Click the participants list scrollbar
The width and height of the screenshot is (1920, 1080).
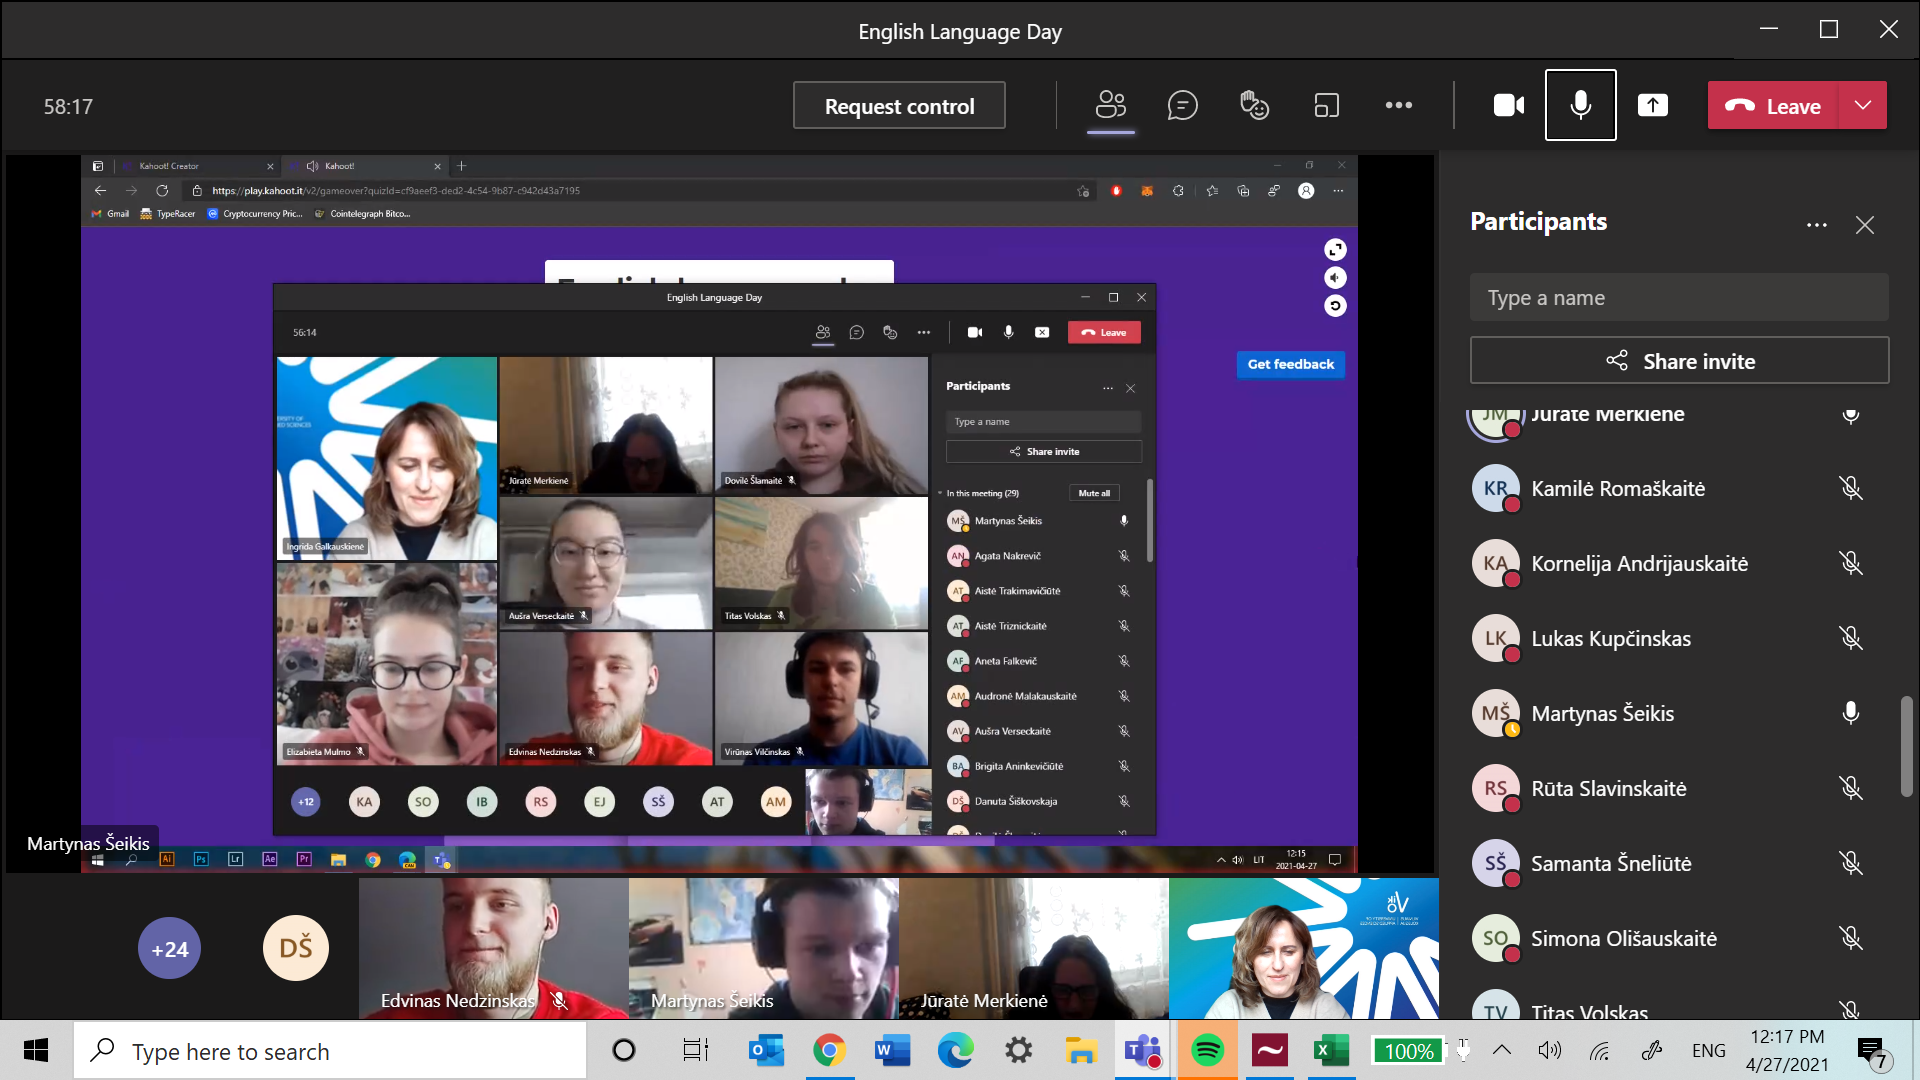tap(1906, 745)
